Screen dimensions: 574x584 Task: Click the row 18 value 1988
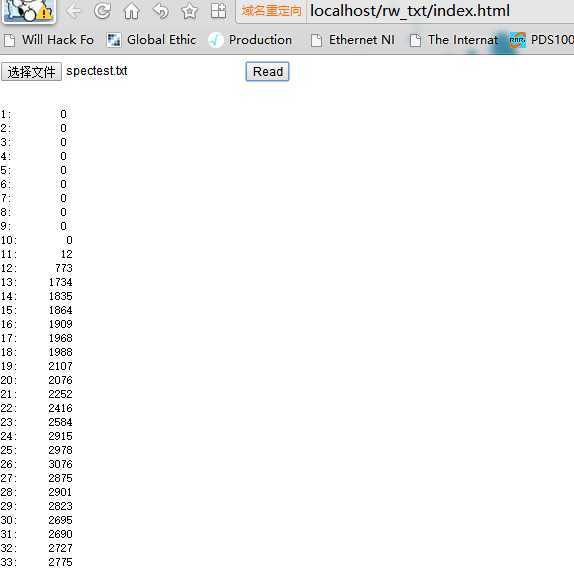[x=61, y=352]
